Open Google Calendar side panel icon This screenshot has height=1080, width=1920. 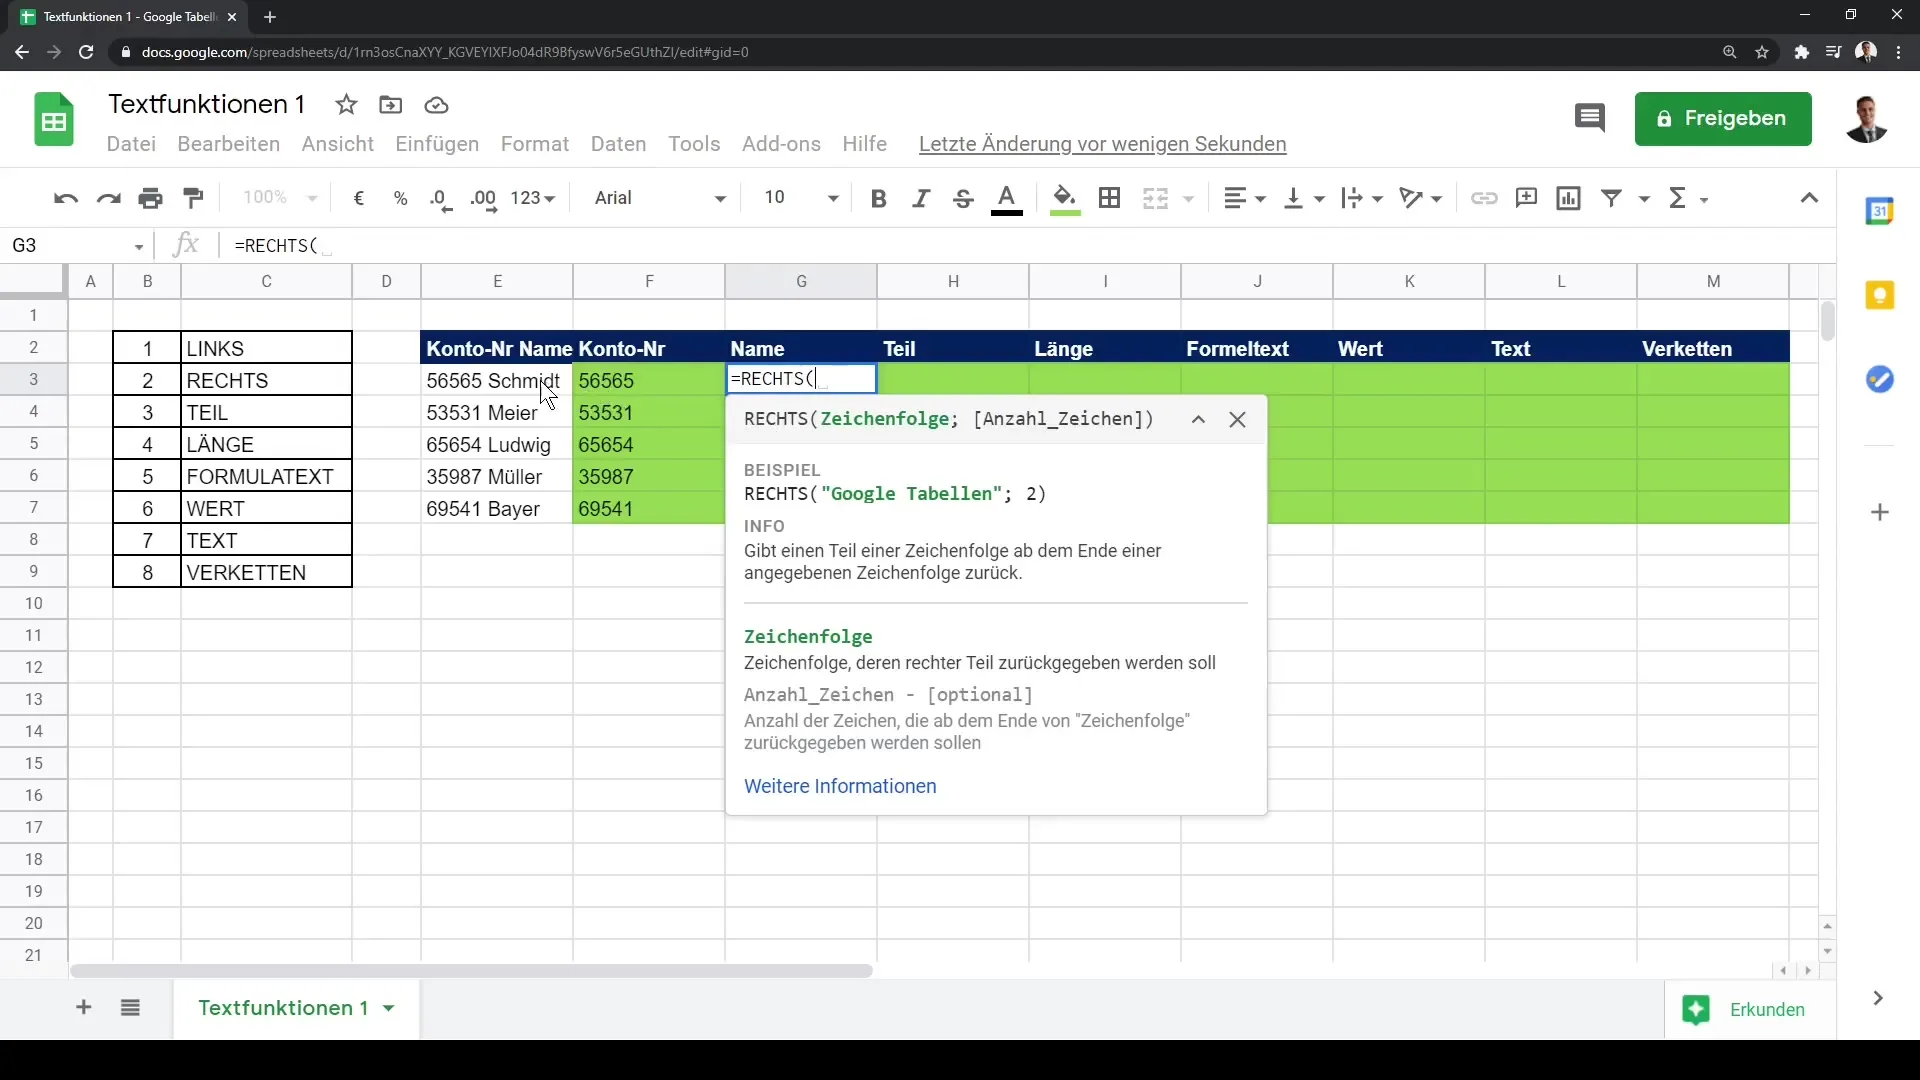pos(1880,211)
